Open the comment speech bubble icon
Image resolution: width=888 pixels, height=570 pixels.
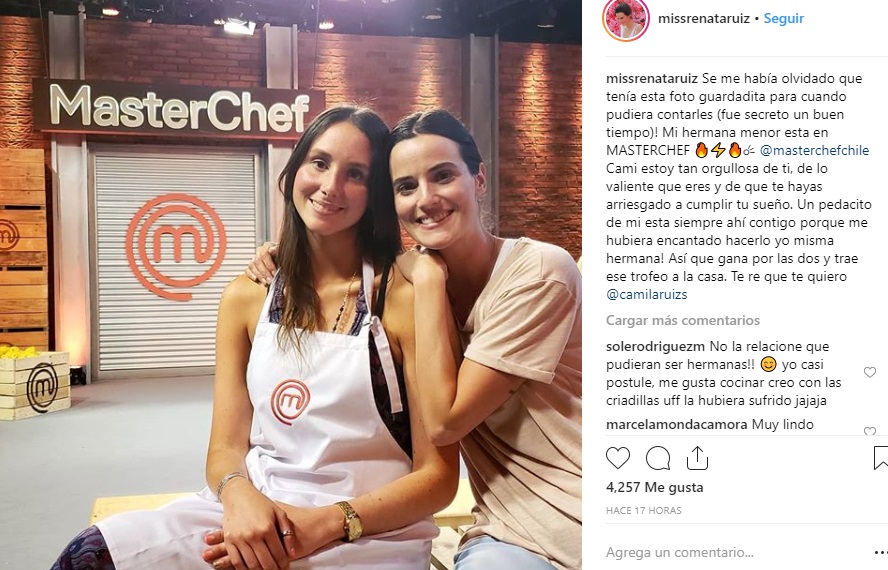[x=658, y=458]
